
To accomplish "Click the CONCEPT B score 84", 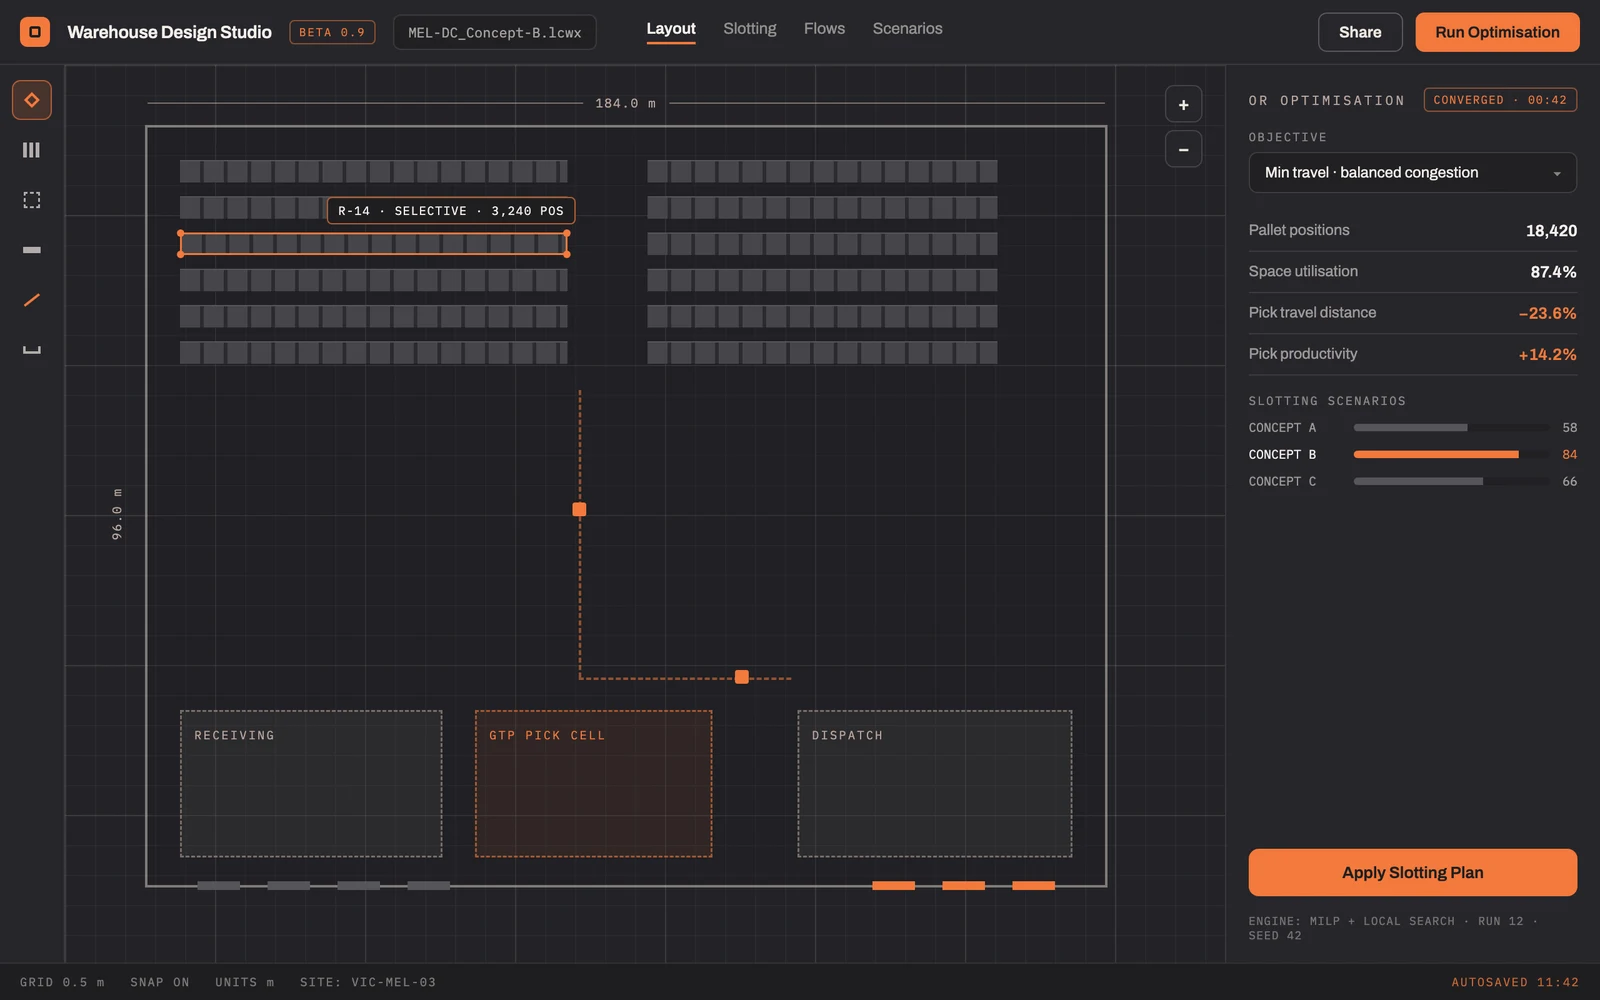I will [x=1570, y=454].
